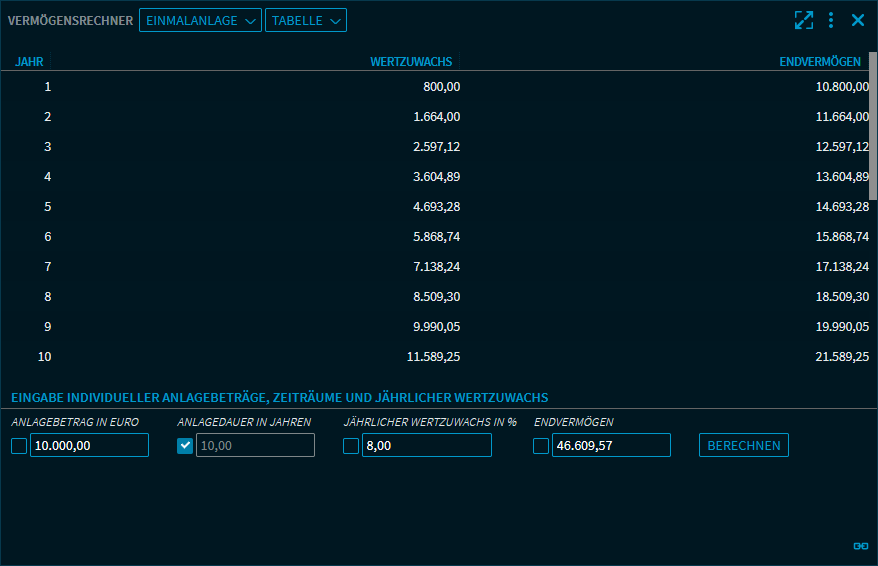Click the Anlagebetrag input field showing 10.000,00
Image resolution: width=878 pixels, height=566 pixels.
point(89,446)
